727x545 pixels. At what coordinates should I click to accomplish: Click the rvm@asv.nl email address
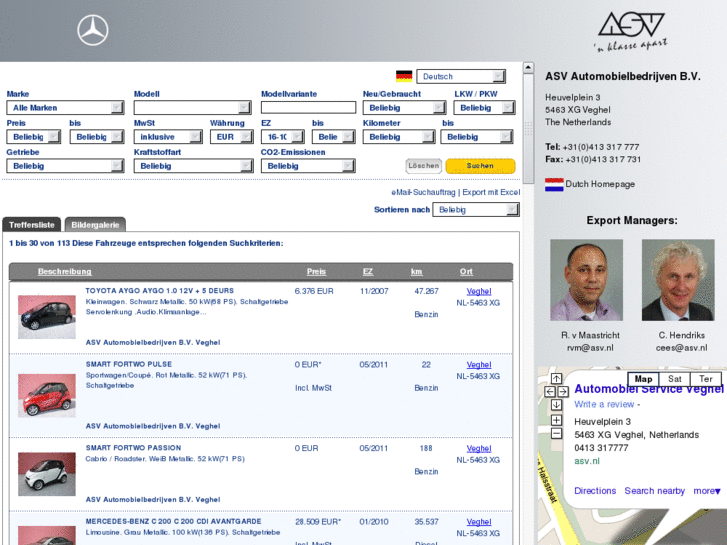(x=590, y=348)
